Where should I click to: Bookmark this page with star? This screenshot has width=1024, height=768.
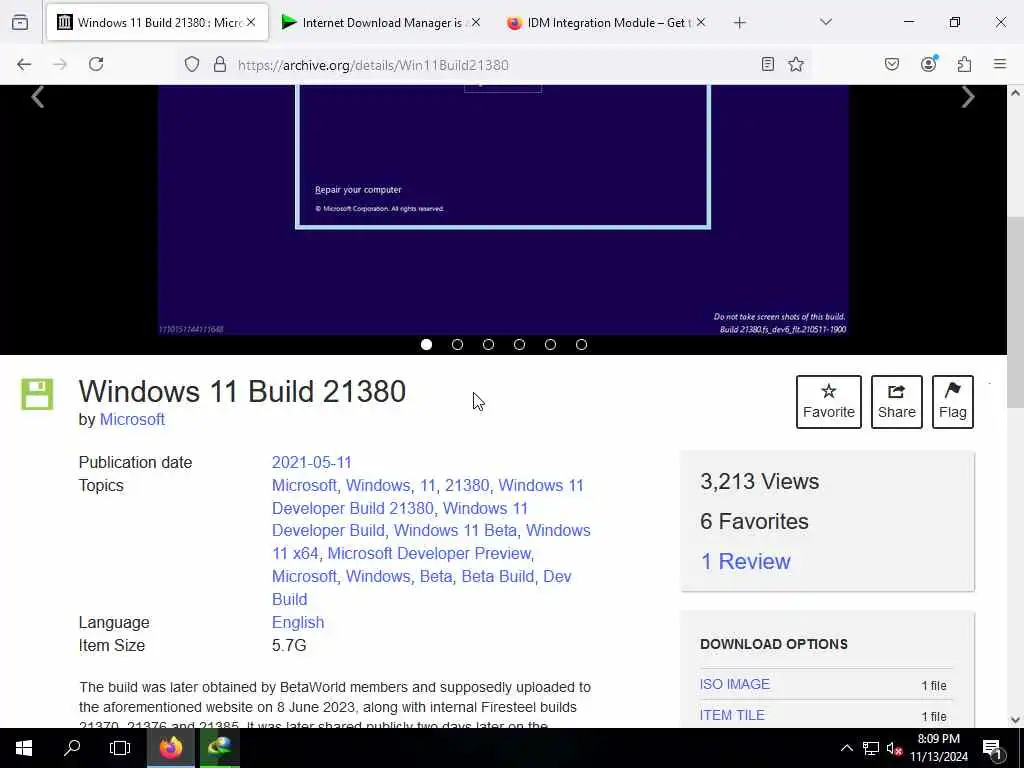795,64
